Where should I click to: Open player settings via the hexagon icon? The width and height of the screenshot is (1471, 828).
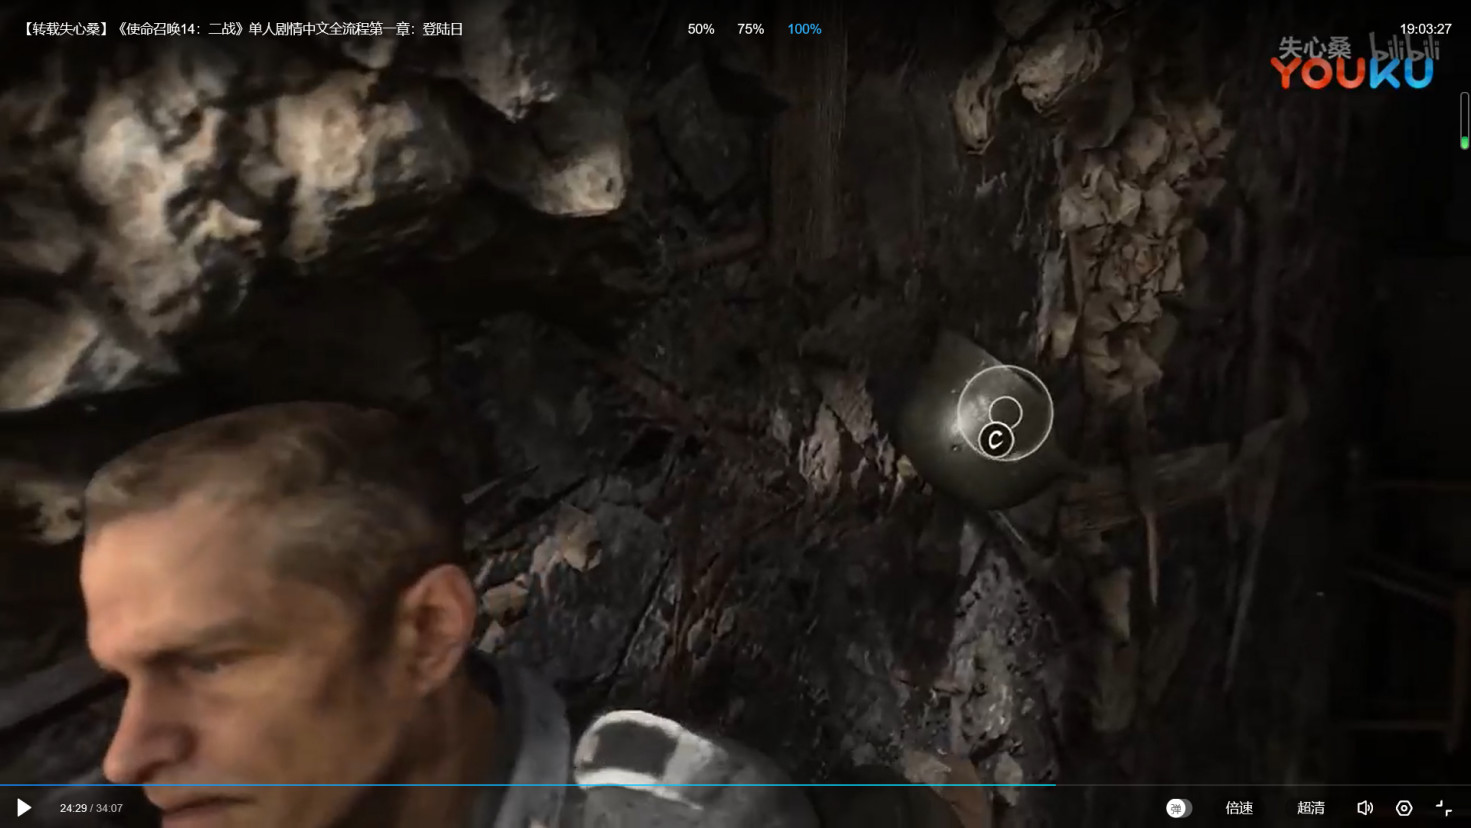(1404, 808)
